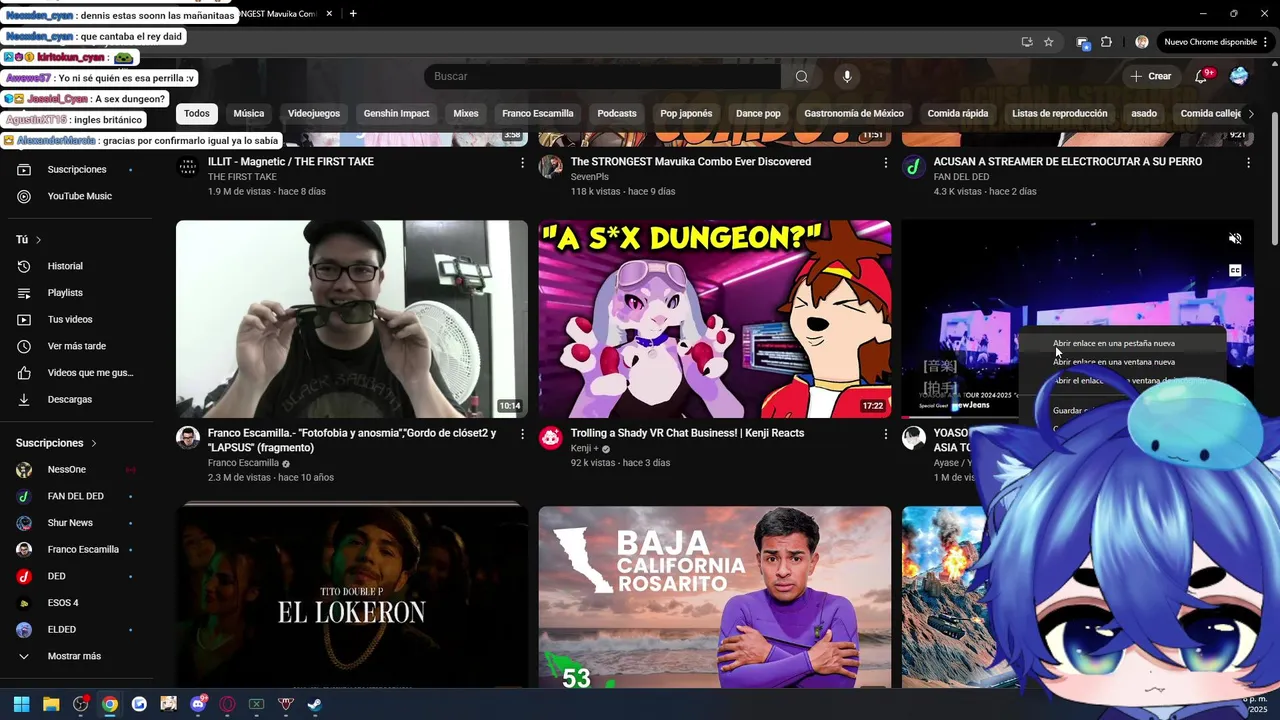1280x720 pixels.
Task: Show more filter chips with right arrow
Action: tap(1250, 114)
